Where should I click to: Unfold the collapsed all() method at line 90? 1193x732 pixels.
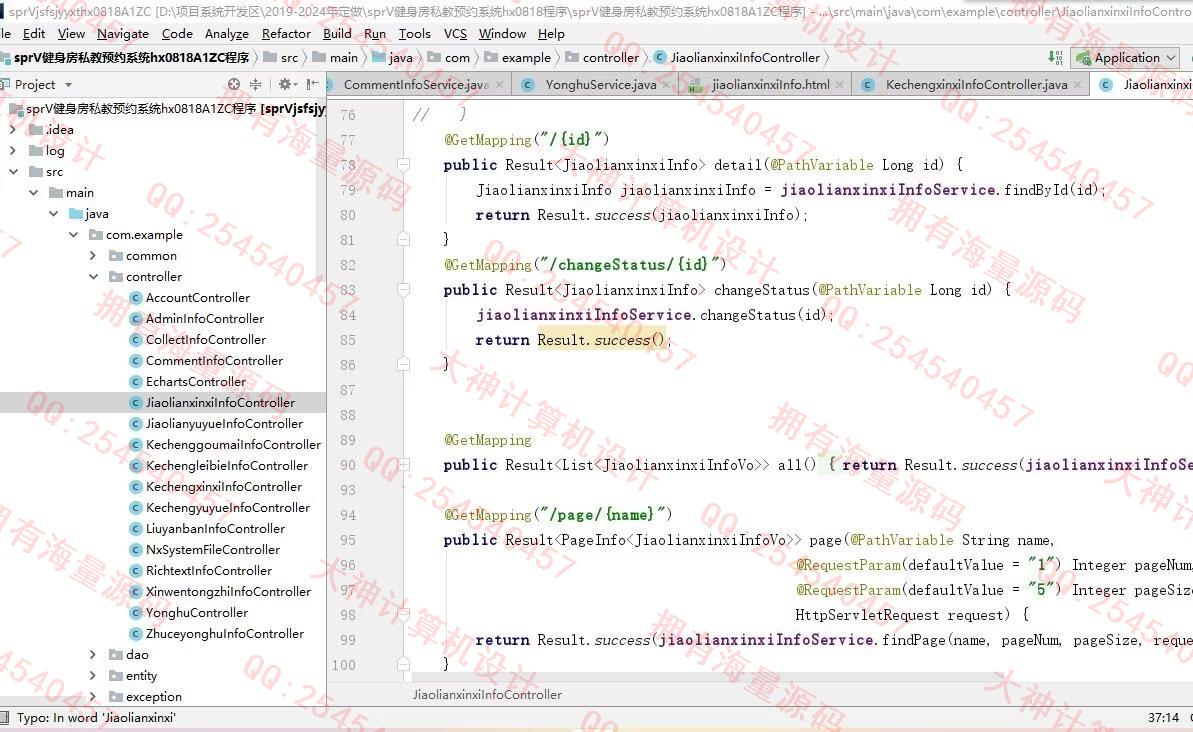coord(403,465)
